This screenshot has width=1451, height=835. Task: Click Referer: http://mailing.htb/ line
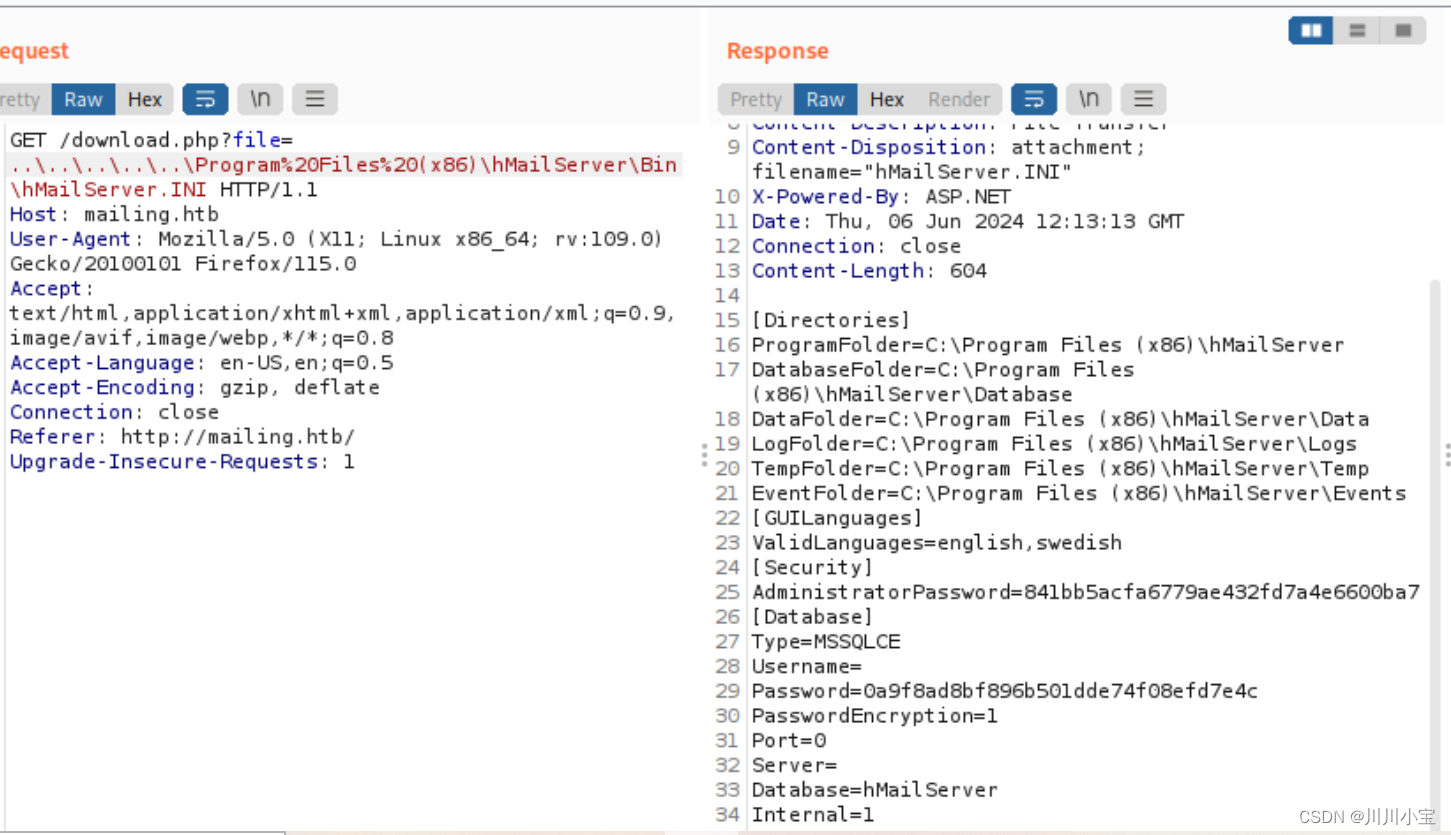point(182,437)
